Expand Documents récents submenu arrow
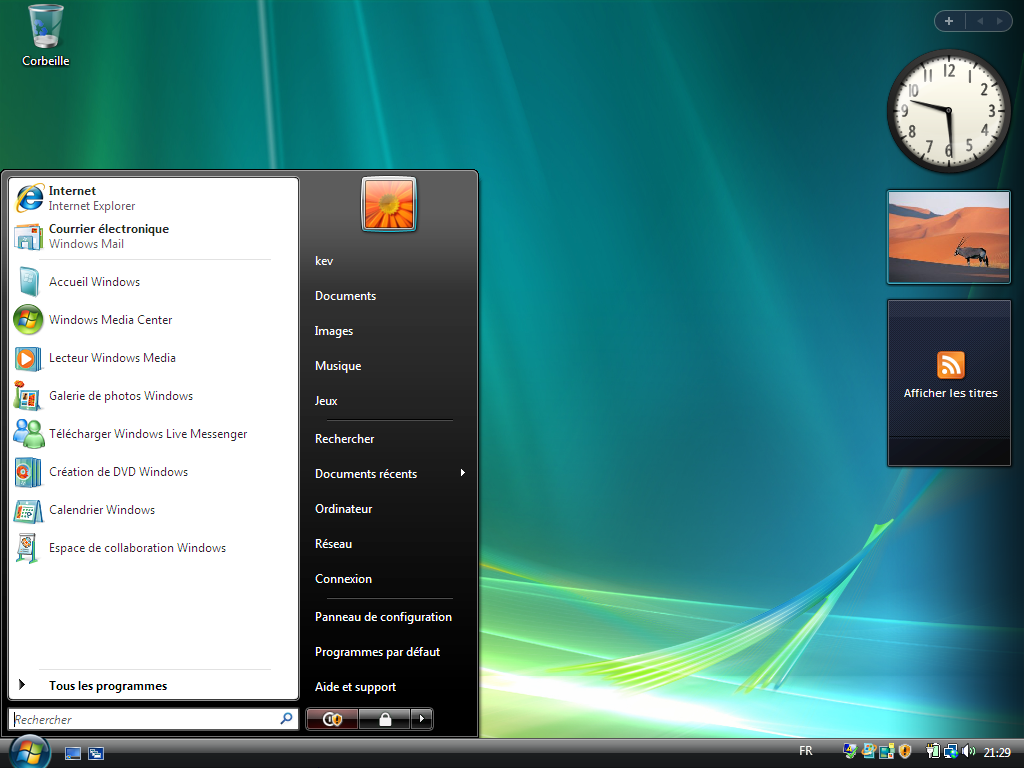1024x768 pixels. [x=462, y=473]
